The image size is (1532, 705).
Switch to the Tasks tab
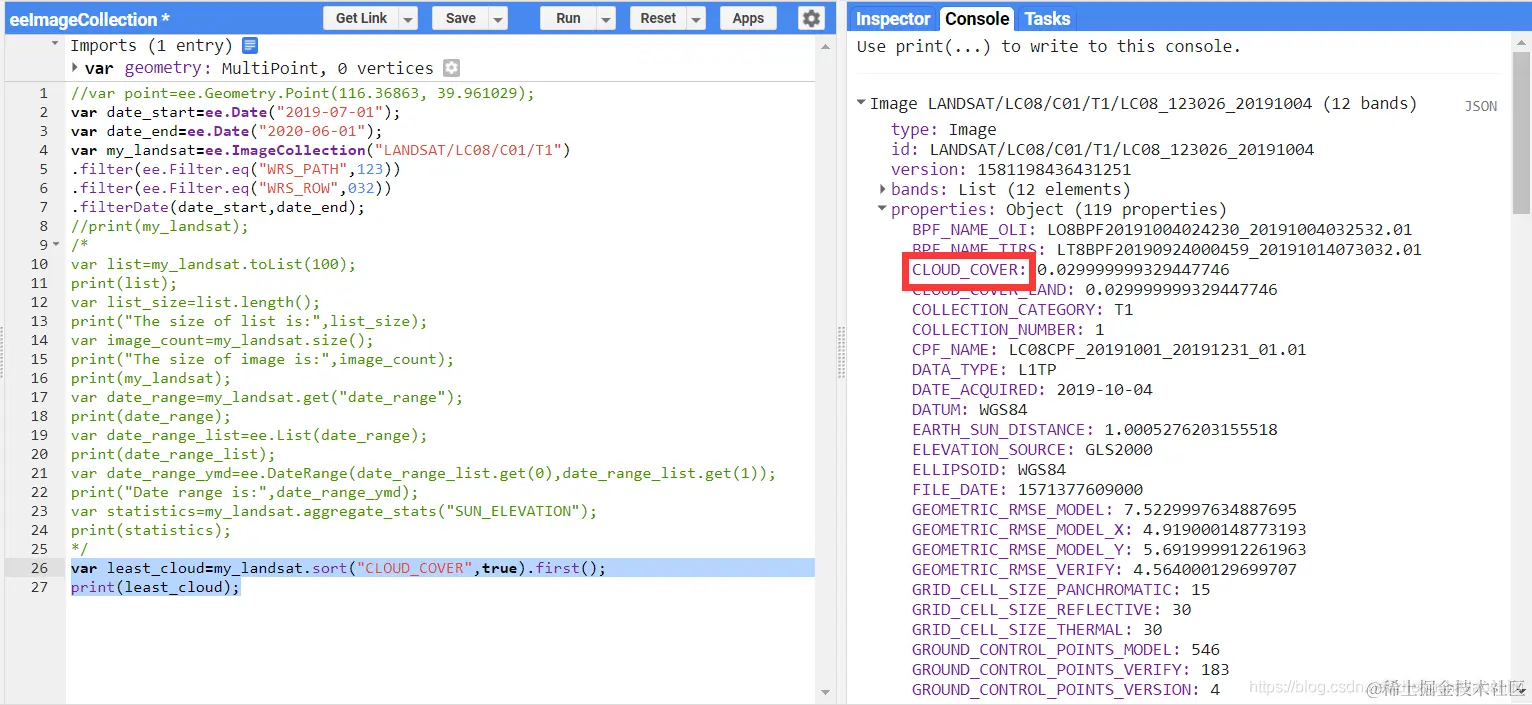coord(1047,18)
